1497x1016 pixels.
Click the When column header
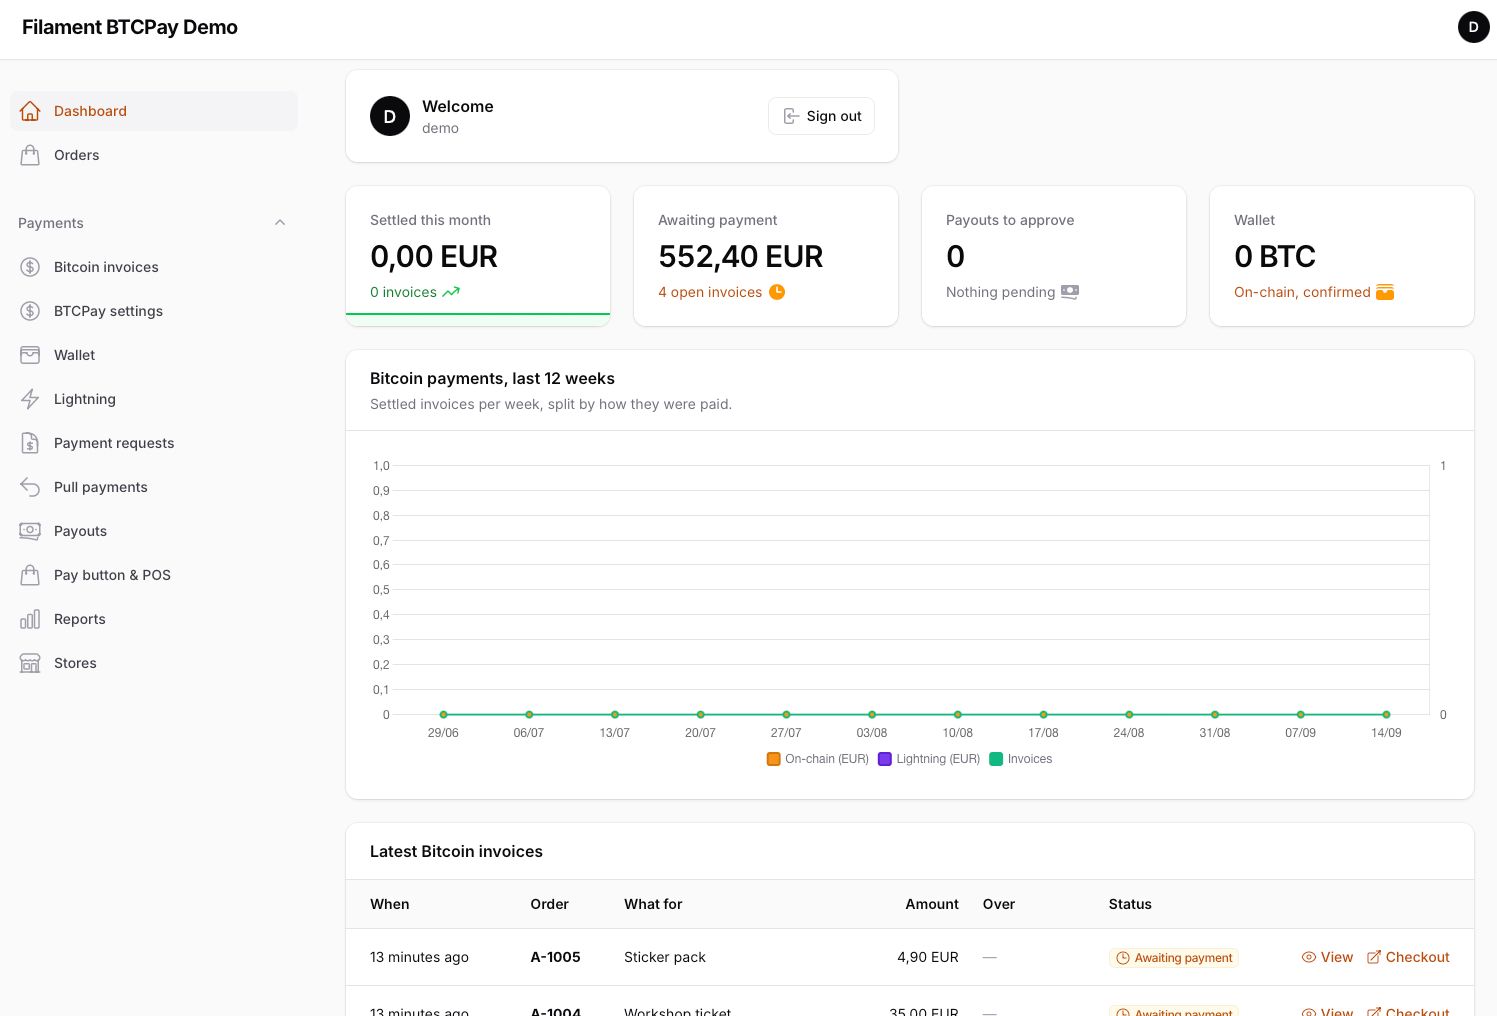coord(390,904)
